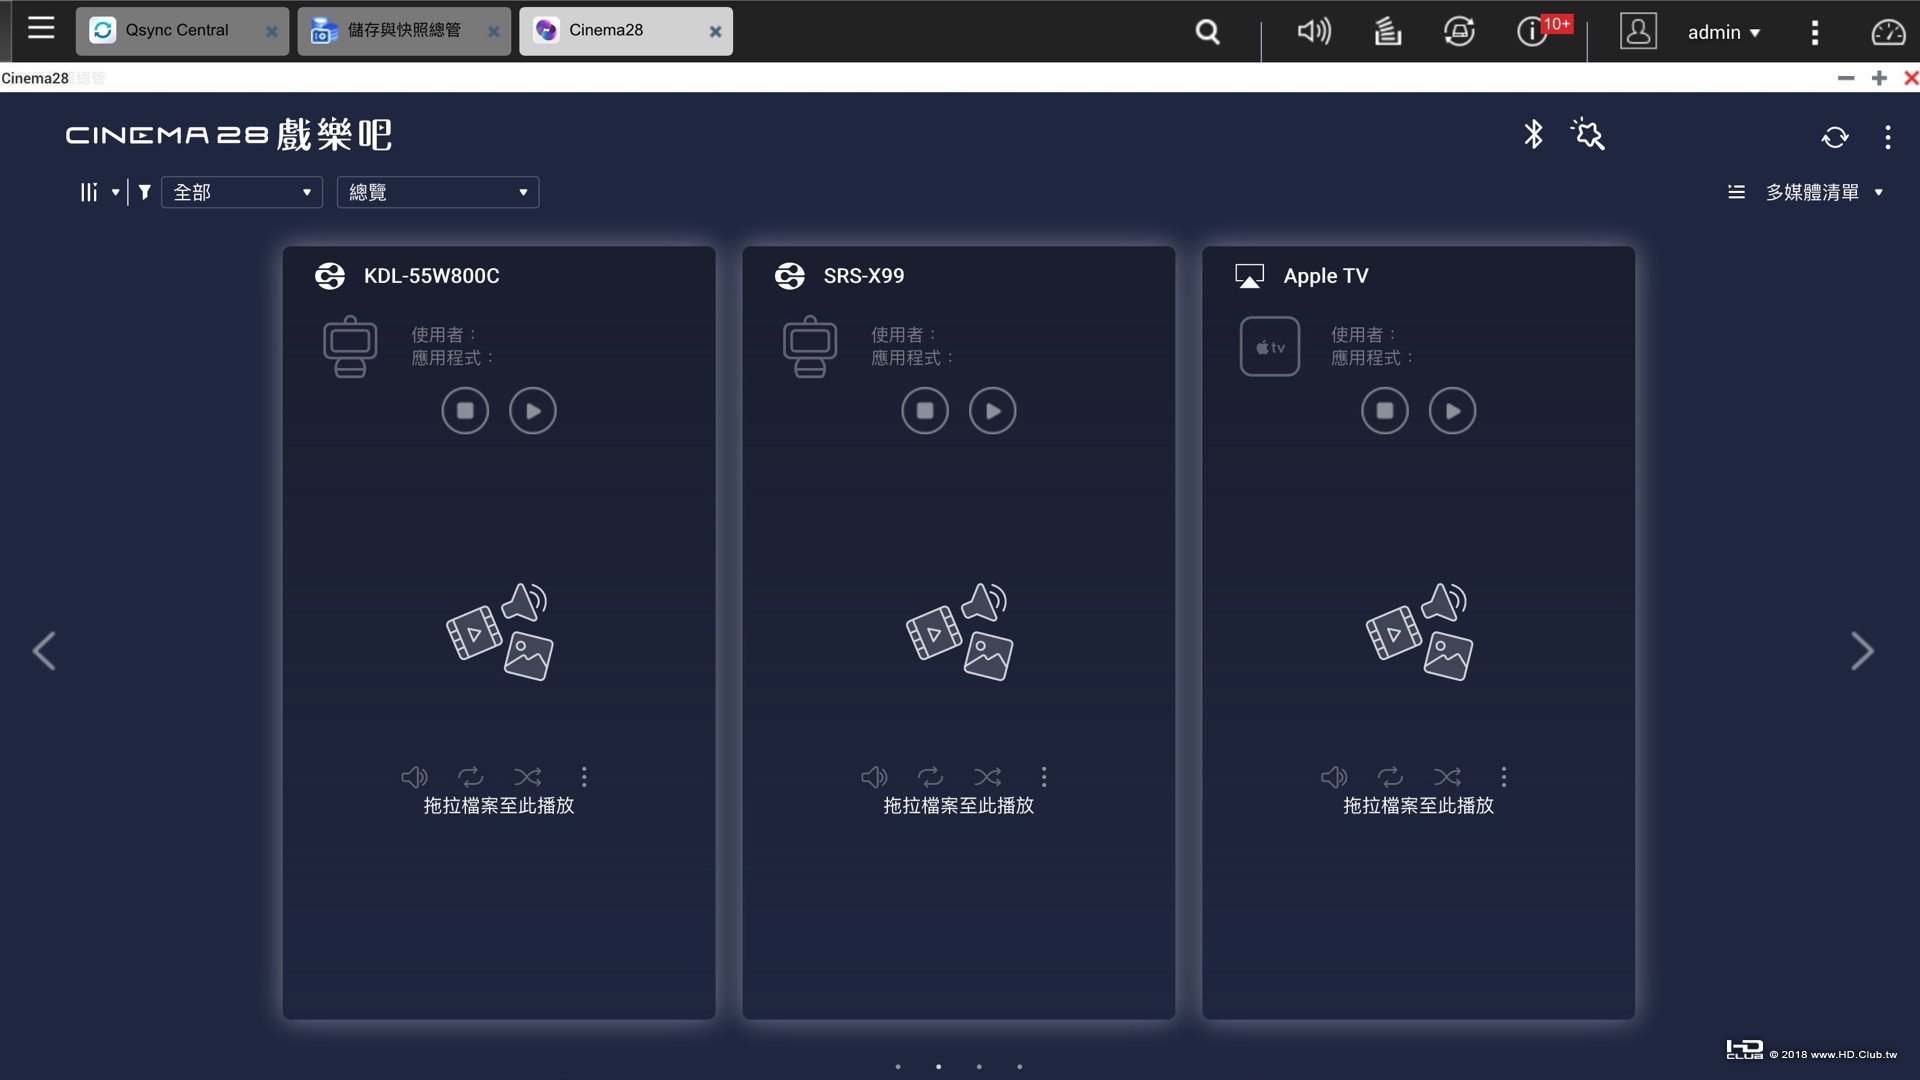Expand the 全部 filter dropdown
This screenshot has height=1080, width=1920.
point(242,192)
